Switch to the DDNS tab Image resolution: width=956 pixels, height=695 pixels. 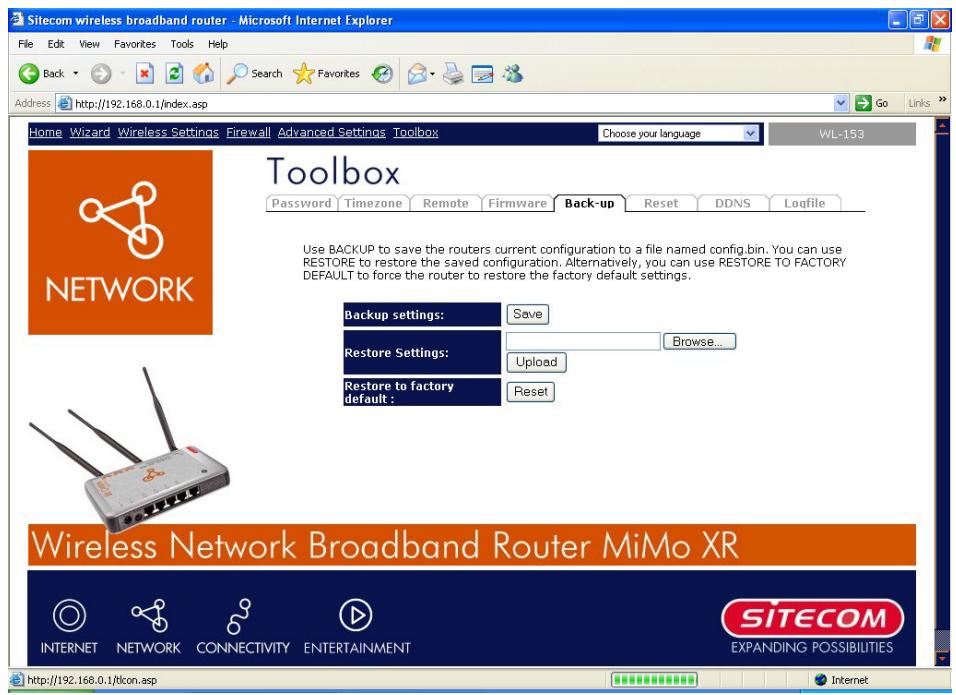pos(733,203)
